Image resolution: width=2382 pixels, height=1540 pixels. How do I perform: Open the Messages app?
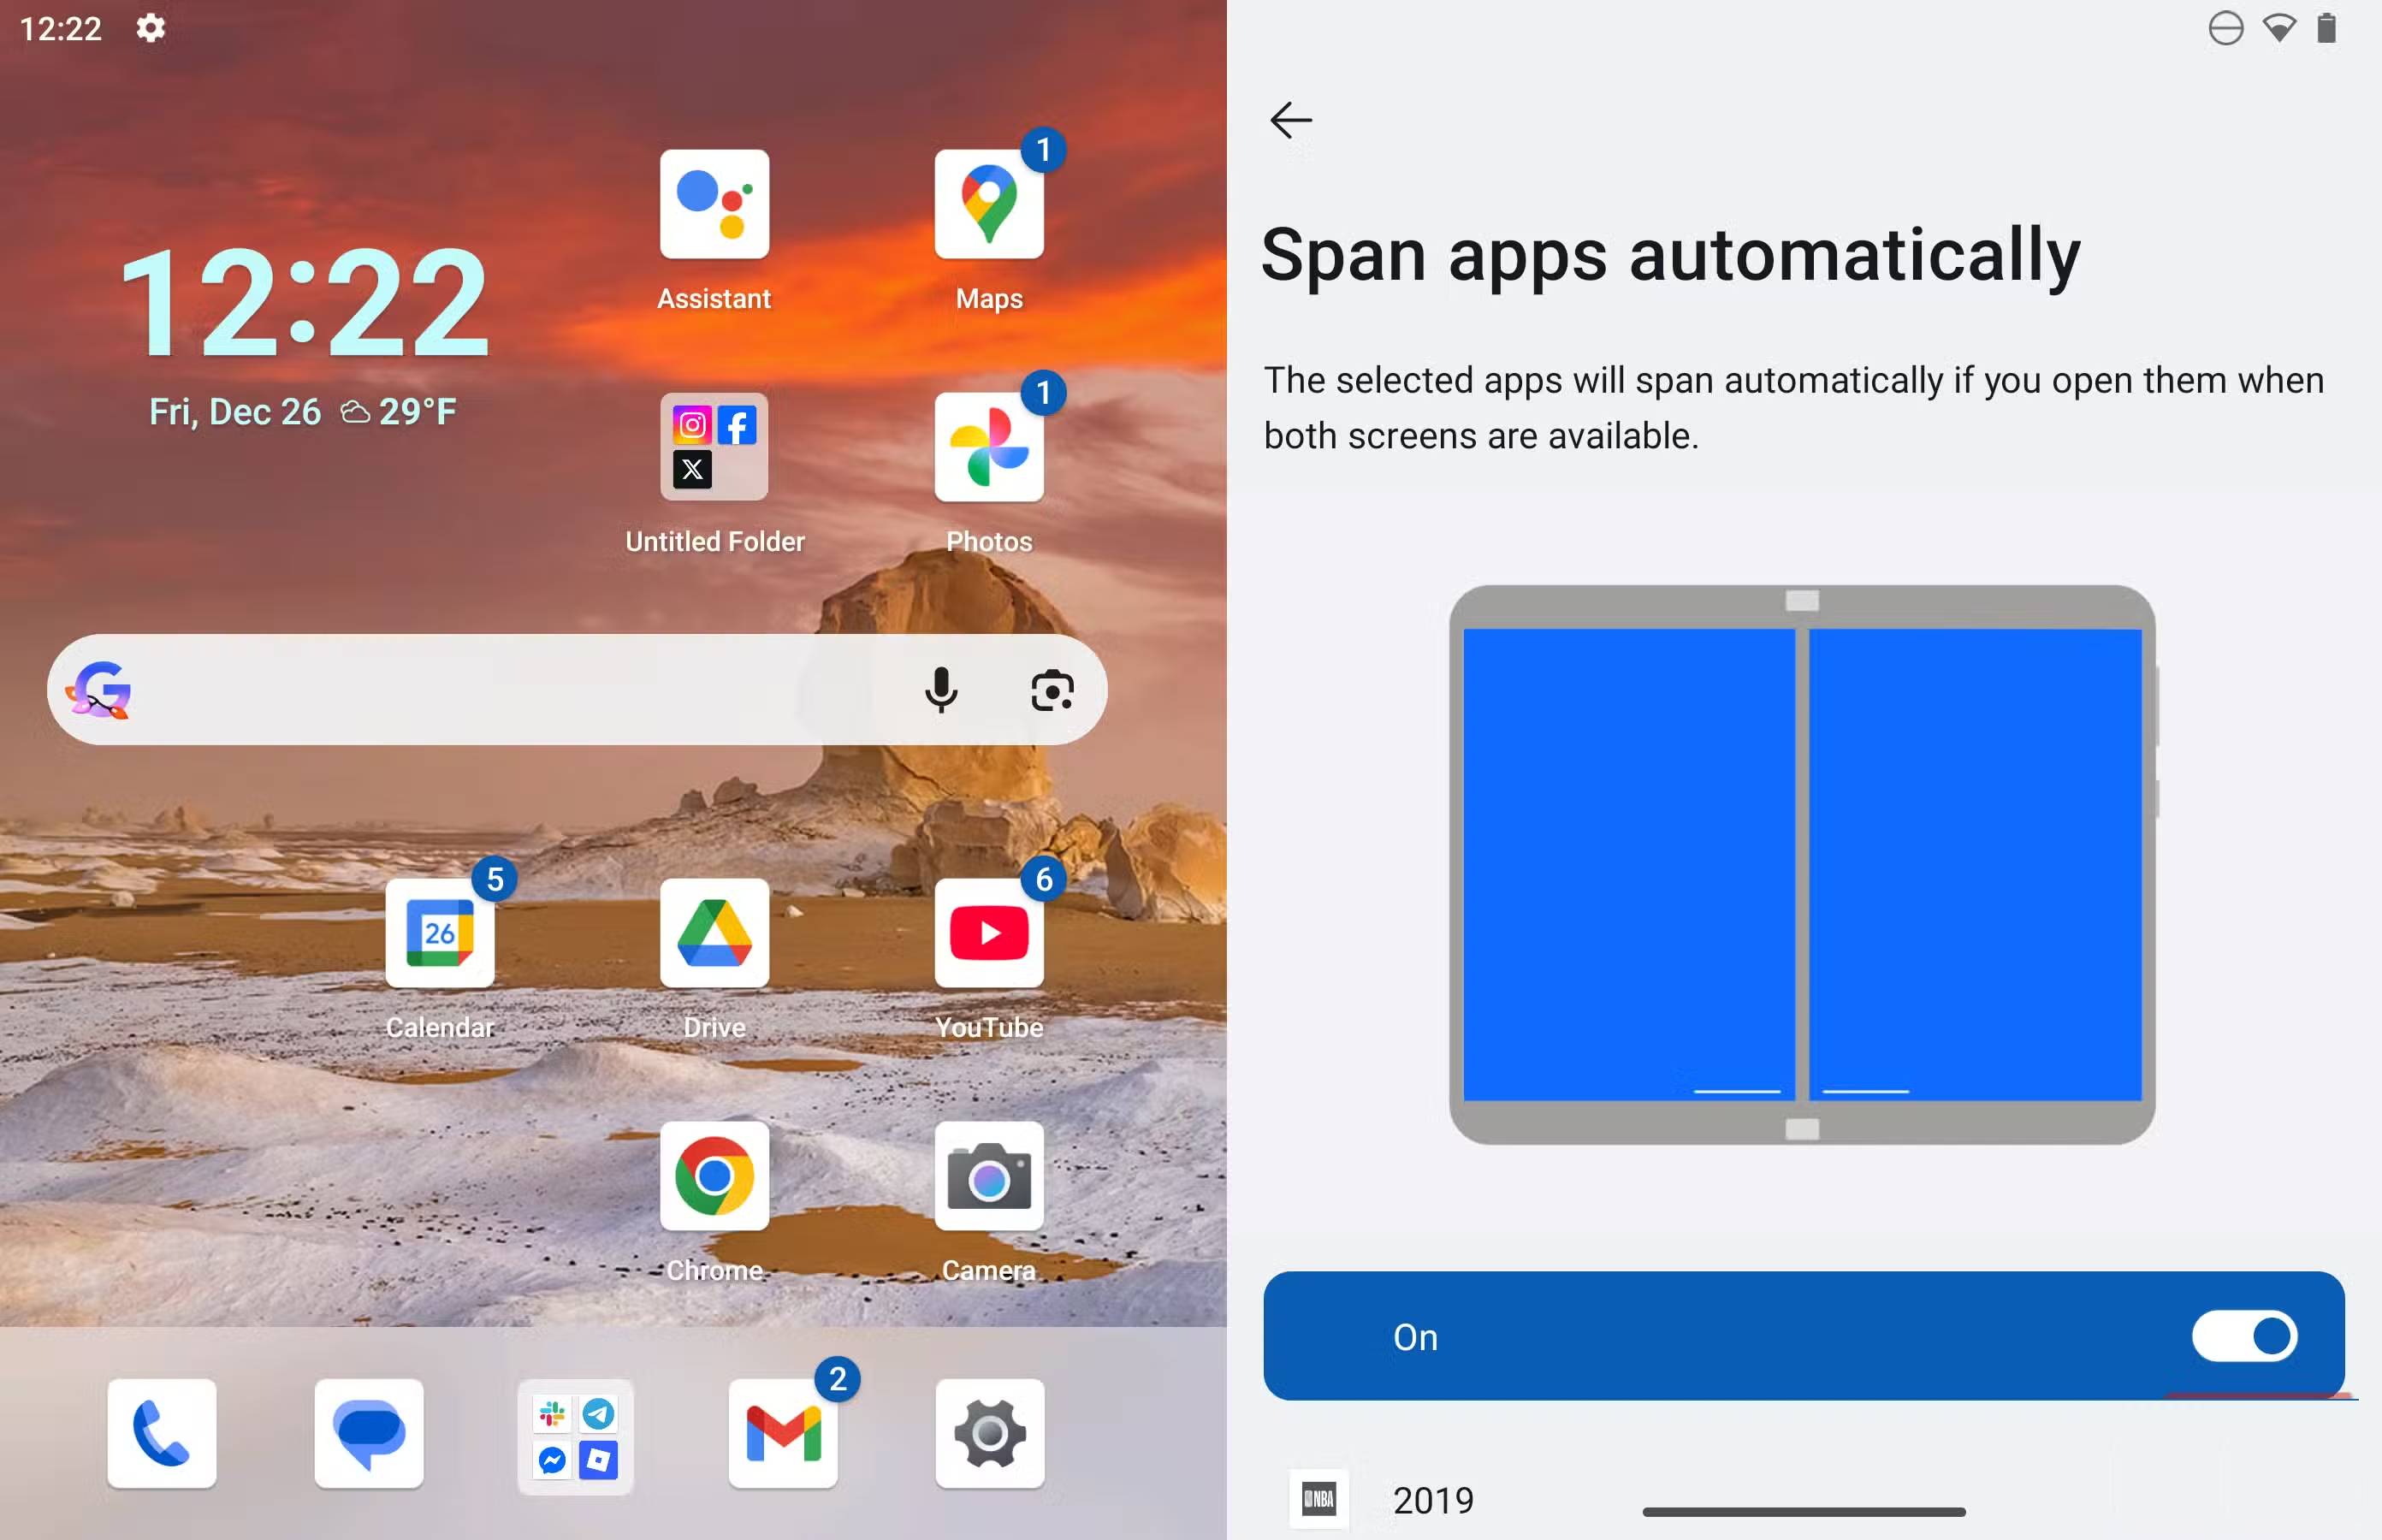coord(369,1433)
